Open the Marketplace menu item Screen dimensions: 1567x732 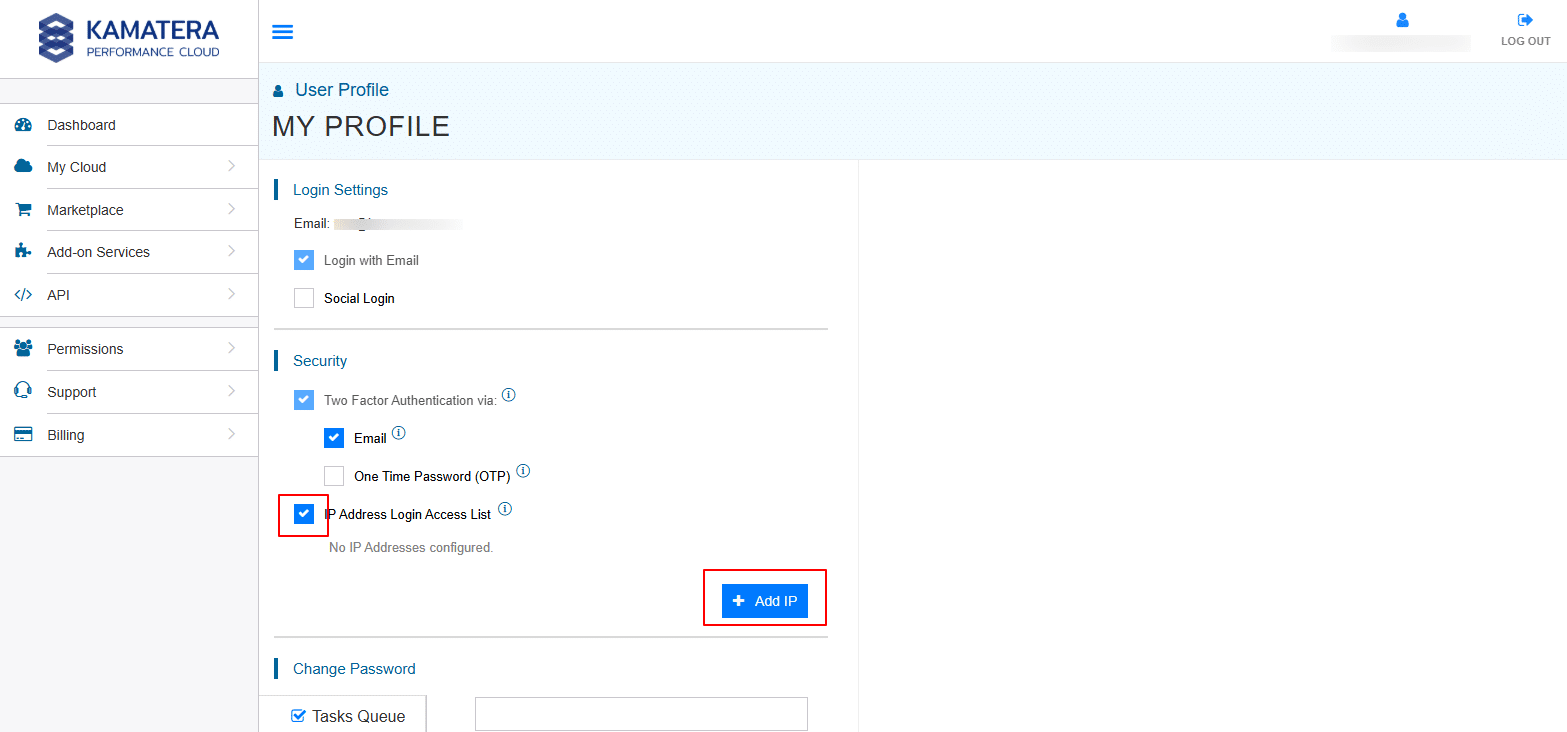tap(85, 210)
